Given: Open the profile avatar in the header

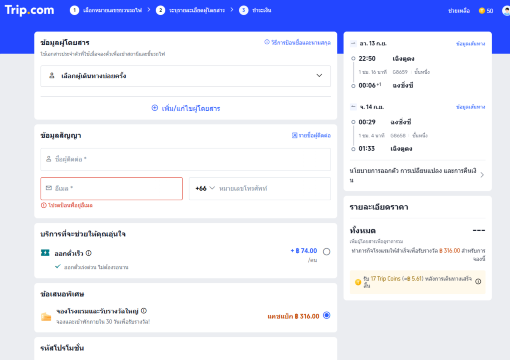Looking at the screenshot, I should coord(506,11).
